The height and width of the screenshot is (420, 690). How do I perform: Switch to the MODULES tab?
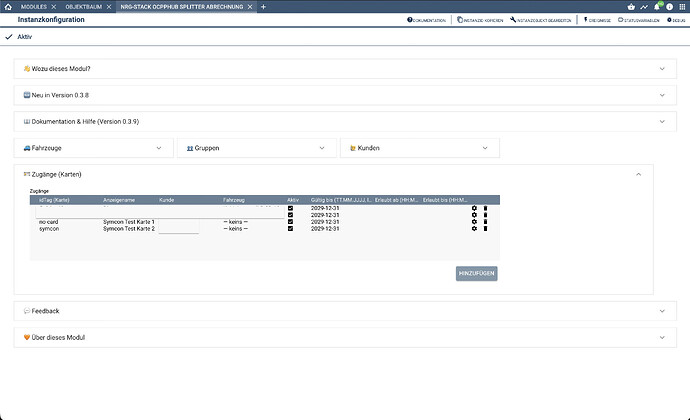(33, 7)
